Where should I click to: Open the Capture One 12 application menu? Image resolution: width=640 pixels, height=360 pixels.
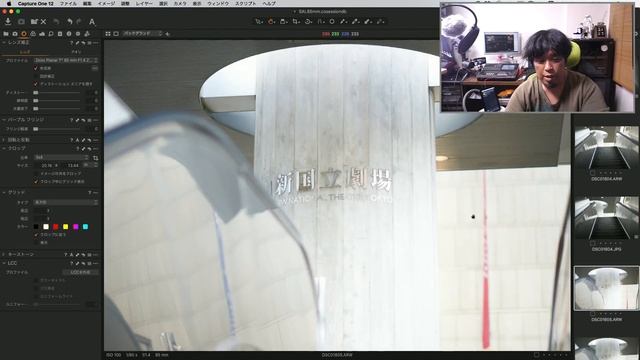pyautogui.click(x=36, y=3)
